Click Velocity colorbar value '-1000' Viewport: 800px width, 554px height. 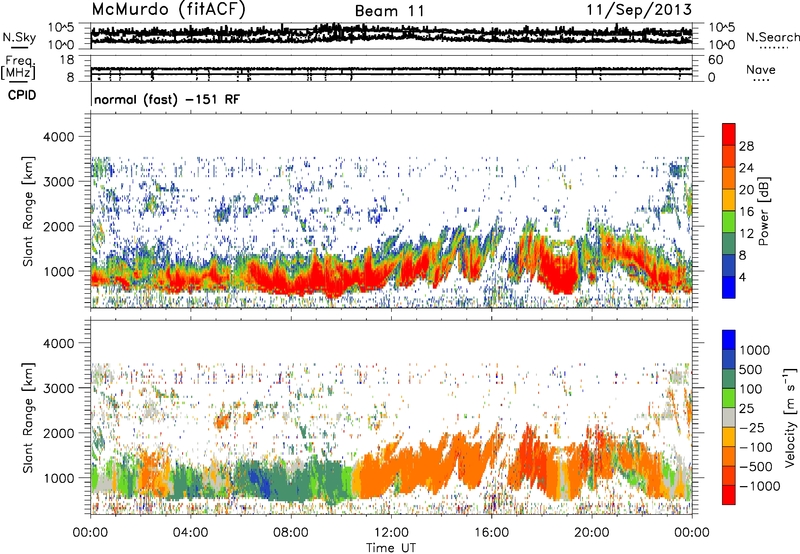(x=759, y=486)
